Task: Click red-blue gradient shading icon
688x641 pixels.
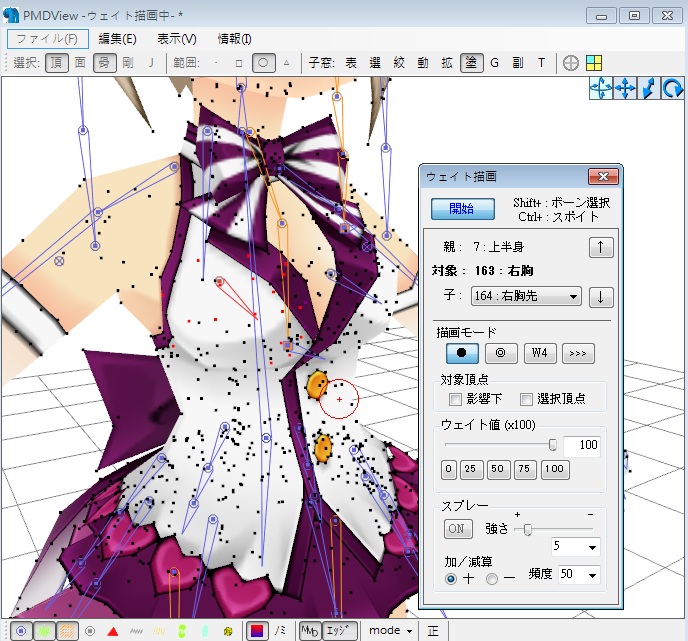Action: [257, 631]
